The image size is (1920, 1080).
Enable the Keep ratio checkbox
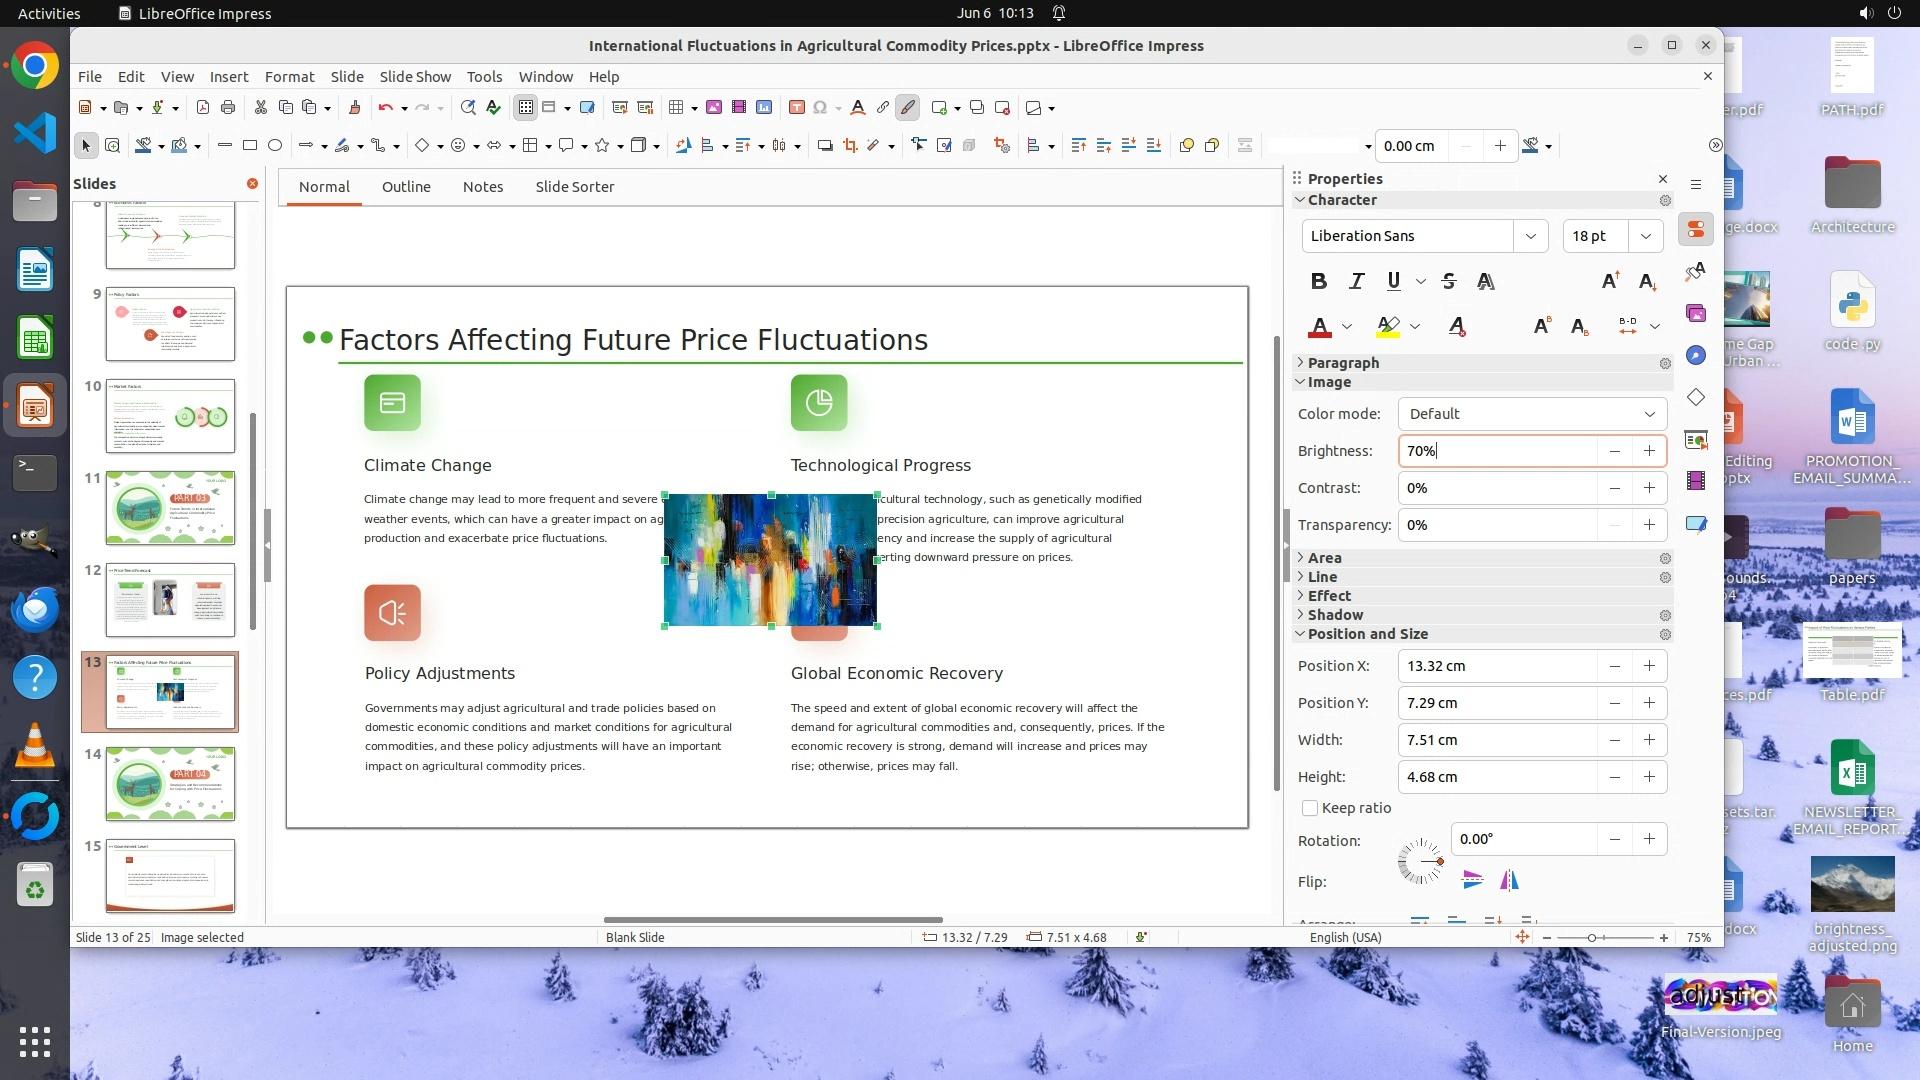tap(1310, 808)
